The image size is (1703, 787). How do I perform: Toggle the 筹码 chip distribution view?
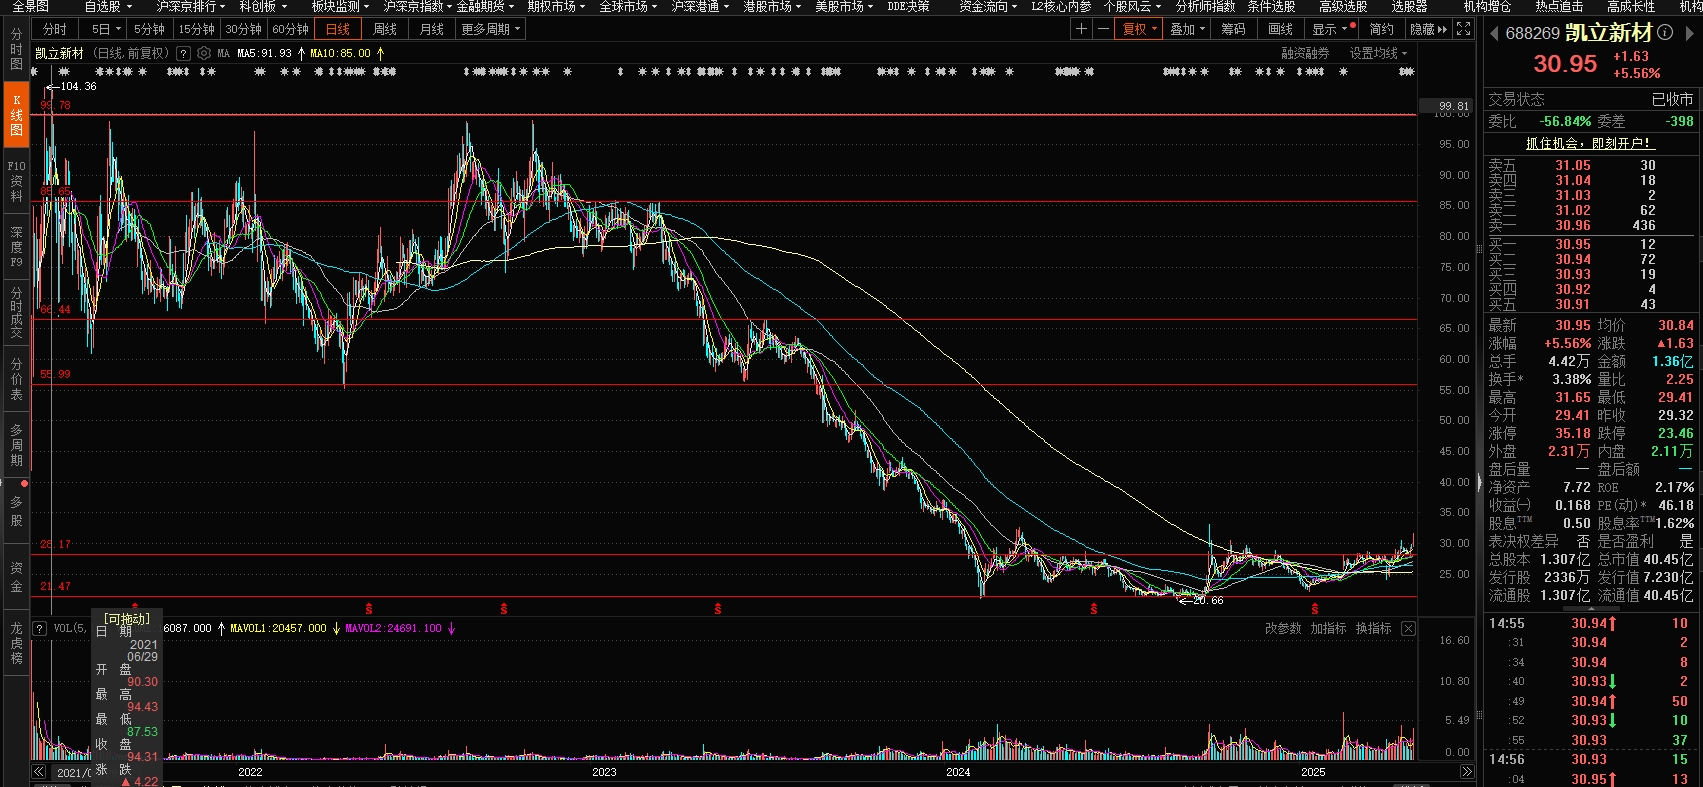[1233, 29]
